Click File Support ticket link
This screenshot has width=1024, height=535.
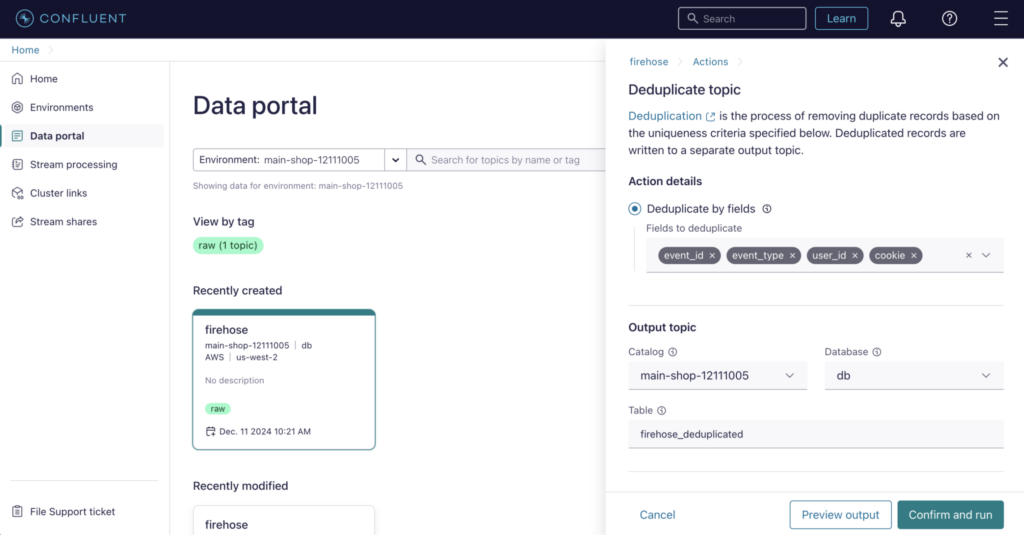72,511
